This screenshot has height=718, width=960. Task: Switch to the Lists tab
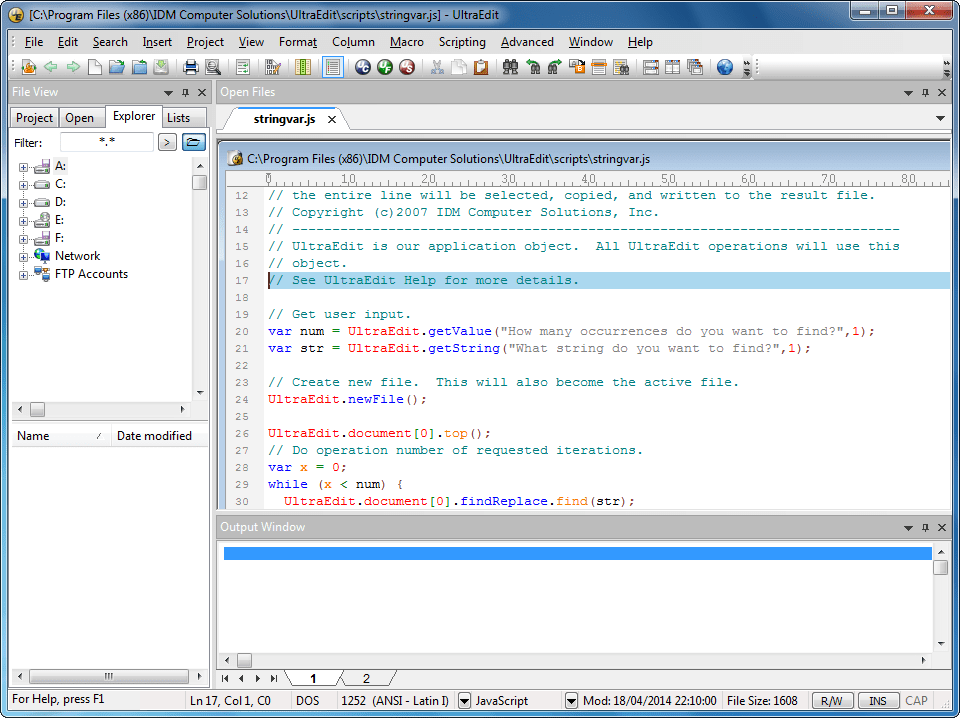point(178,118)
